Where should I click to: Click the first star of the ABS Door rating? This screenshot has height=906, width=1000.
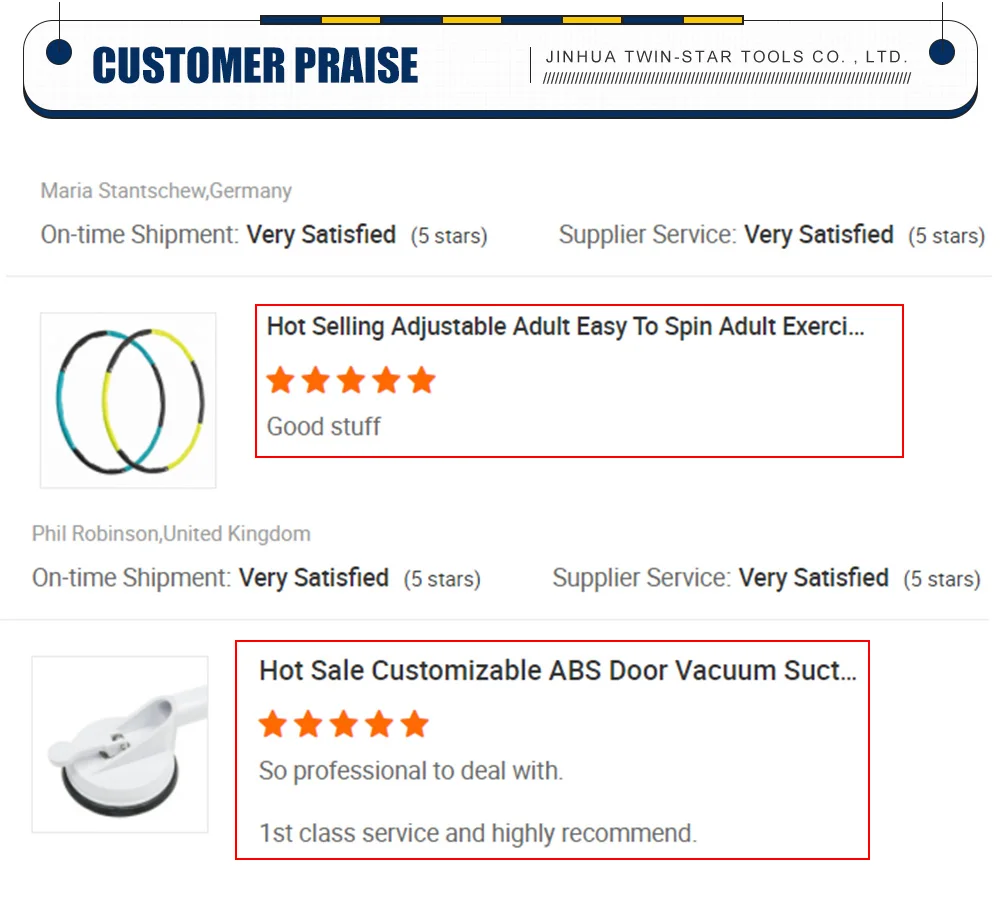[x=273, y=724]
